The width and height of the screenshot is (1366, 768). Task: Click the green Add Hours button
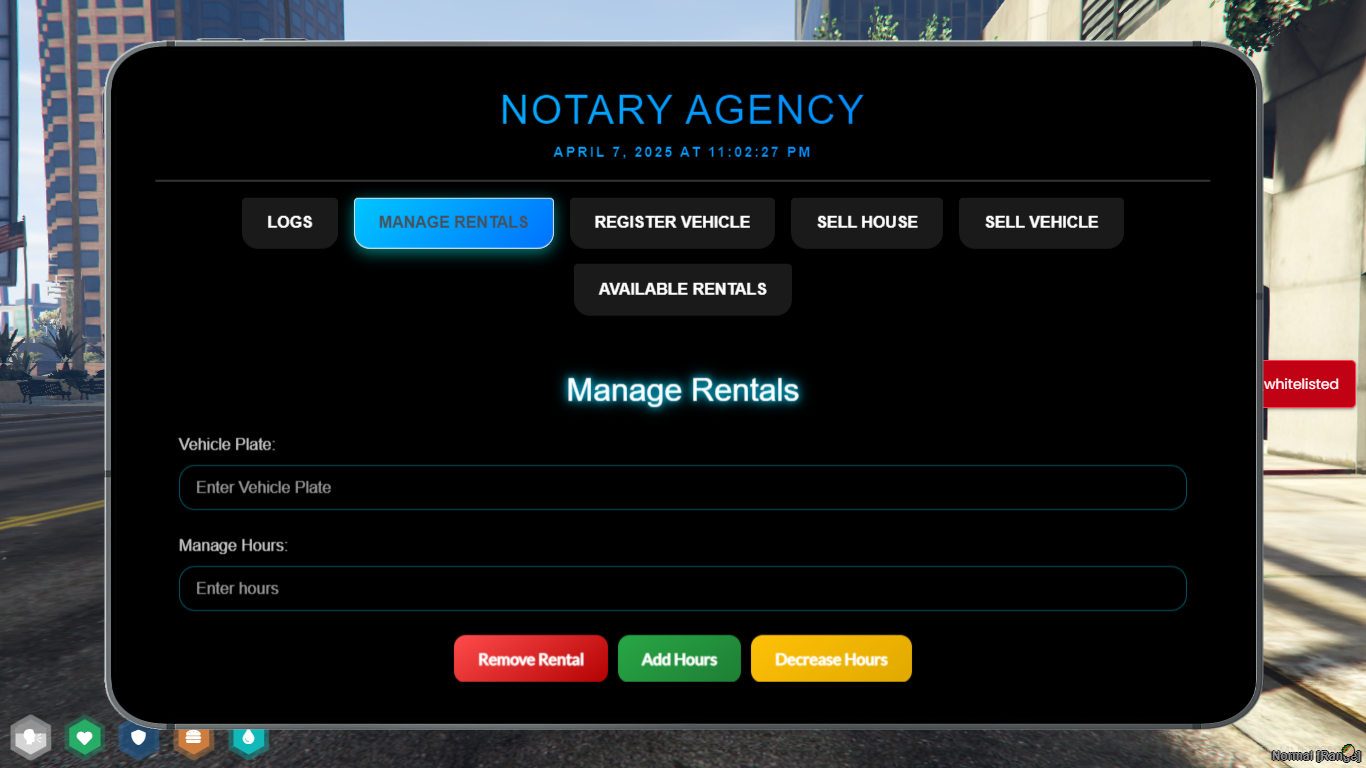pyautogui.click(x=679, y=659)
